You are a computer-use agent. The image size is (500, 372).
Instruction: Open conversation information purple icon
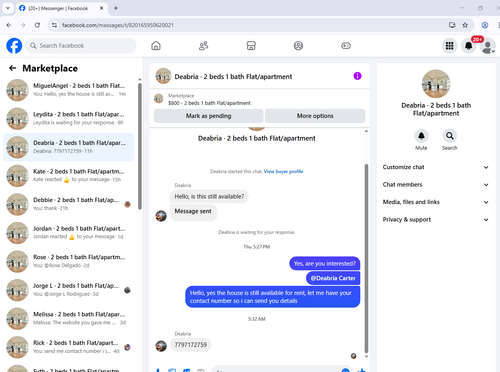click(x=357, y=76)
